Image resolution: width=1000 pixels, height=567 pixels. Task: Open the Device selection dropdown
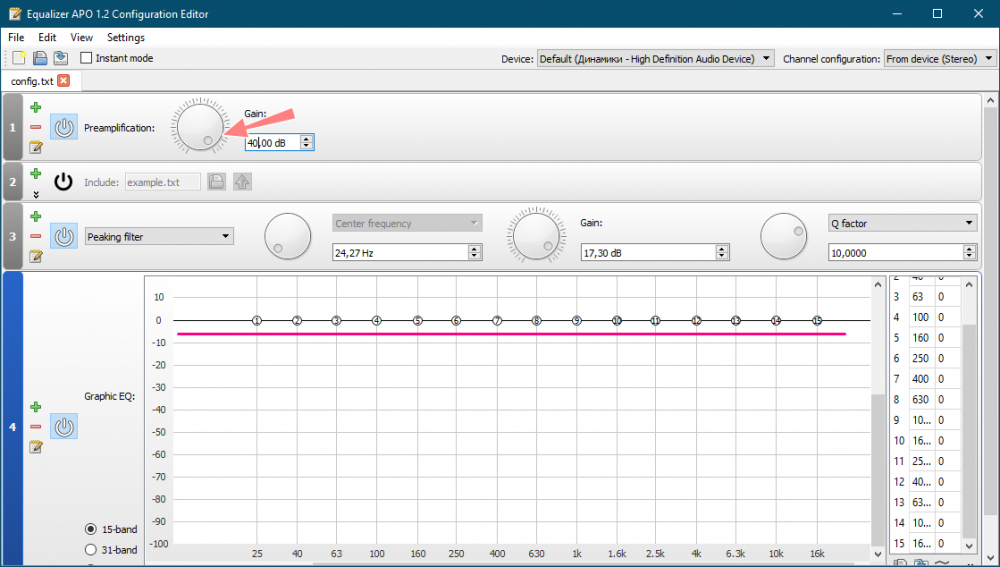(655, 59)
